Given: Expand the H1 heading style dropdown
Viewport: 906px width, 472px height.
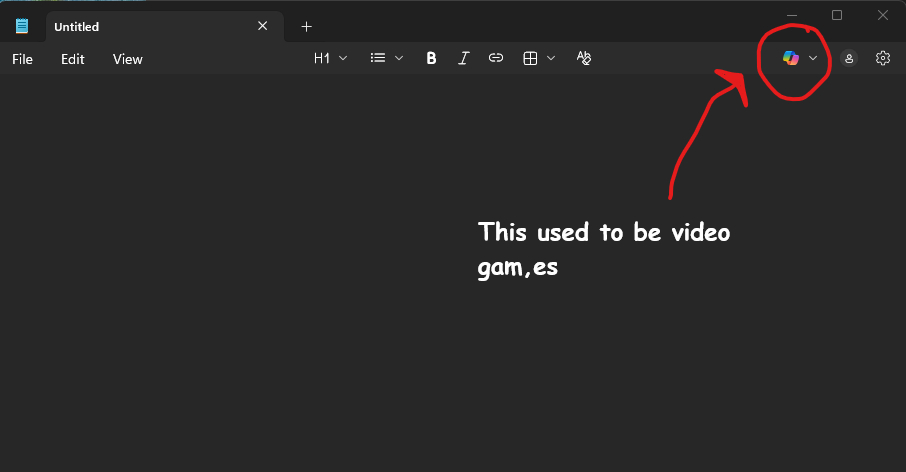Looking at the screenshot, I should 330,59.
